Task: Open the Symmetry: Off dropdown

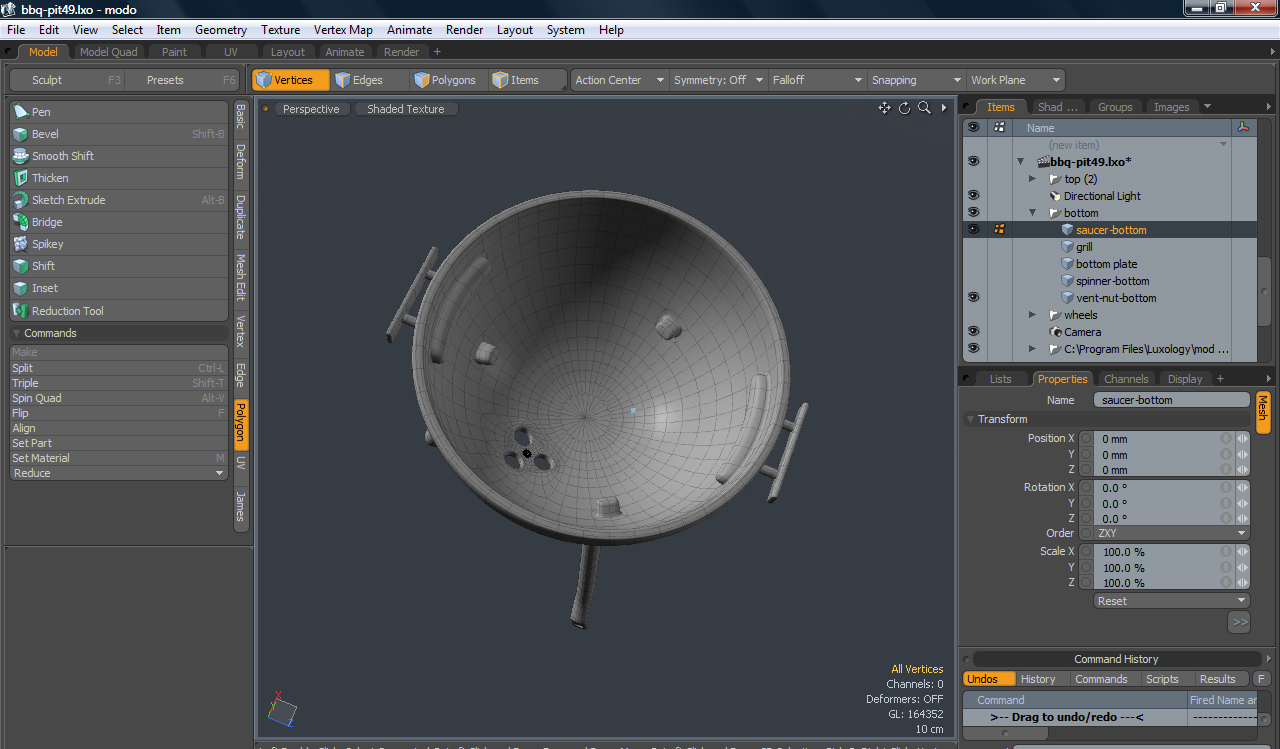Action: [718, 80]
